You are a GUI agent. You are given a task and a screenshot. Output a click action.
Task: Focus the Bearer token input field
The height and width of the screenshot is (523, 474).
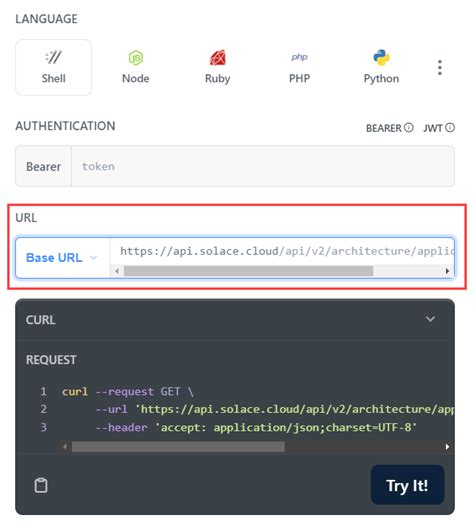263,166
